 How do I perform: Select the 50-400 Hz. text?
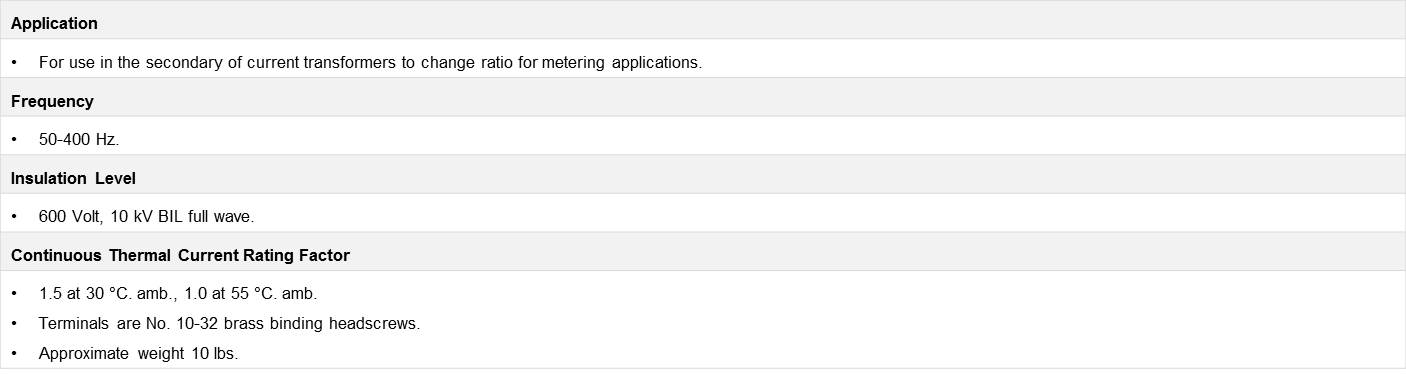[x=79, y=140]
